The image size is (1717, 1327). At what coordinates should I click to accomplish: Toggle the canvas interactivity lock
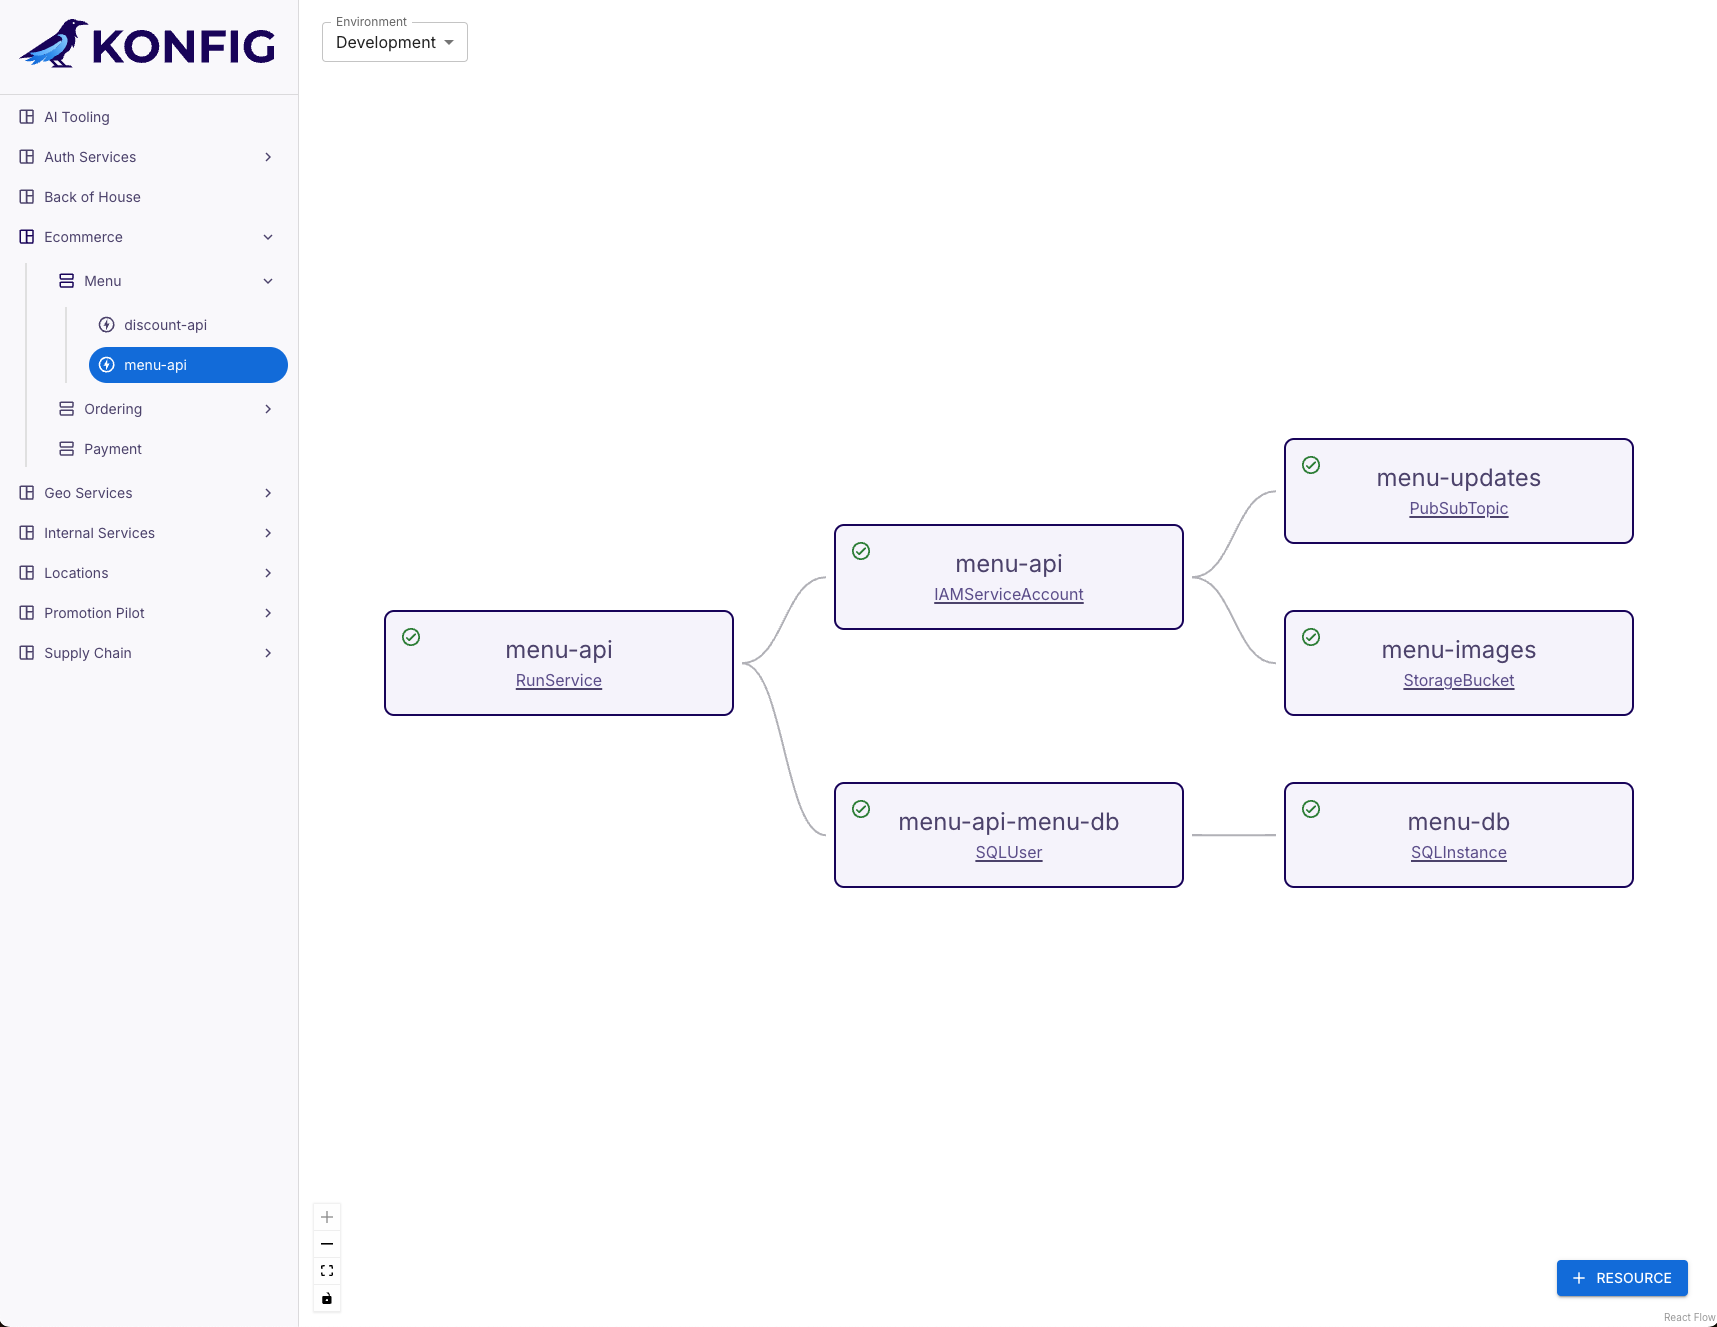327,1298
